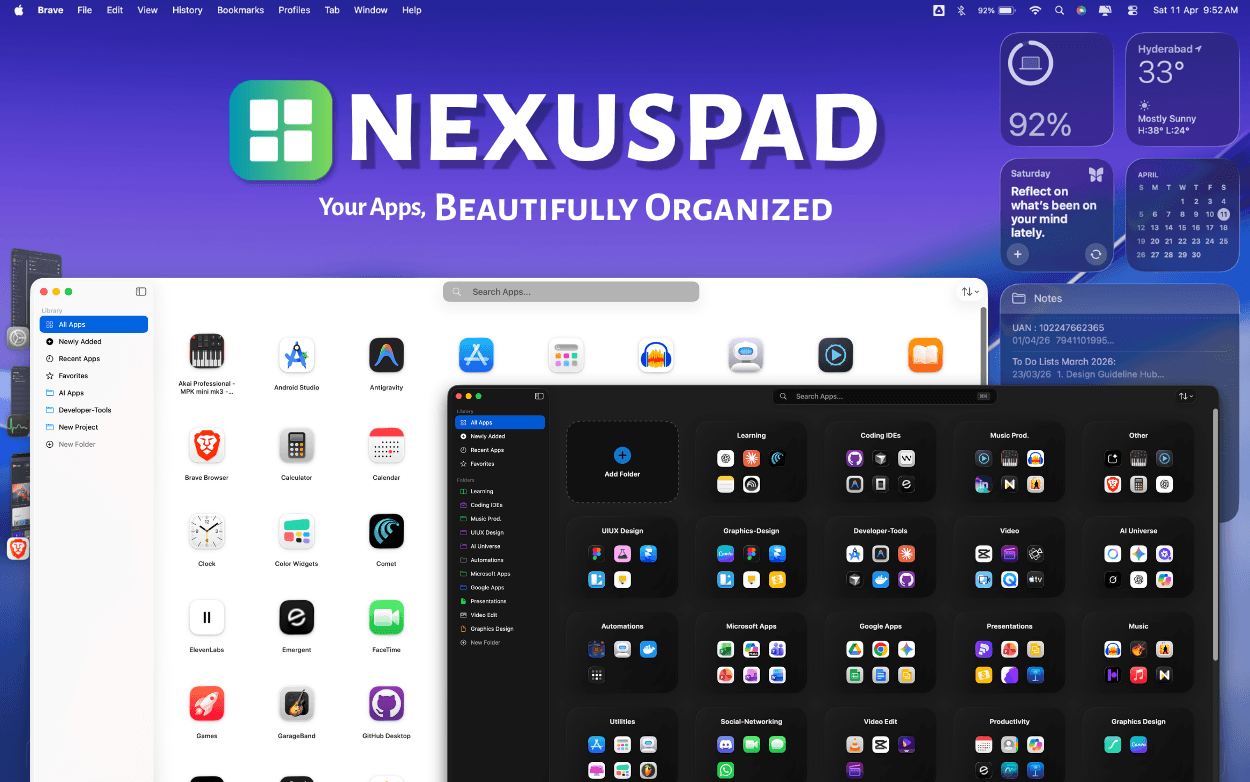1250x782 pixels.
Task: Launch the Comet app icon
Action: pyautogui.click(x=386, y=532)
